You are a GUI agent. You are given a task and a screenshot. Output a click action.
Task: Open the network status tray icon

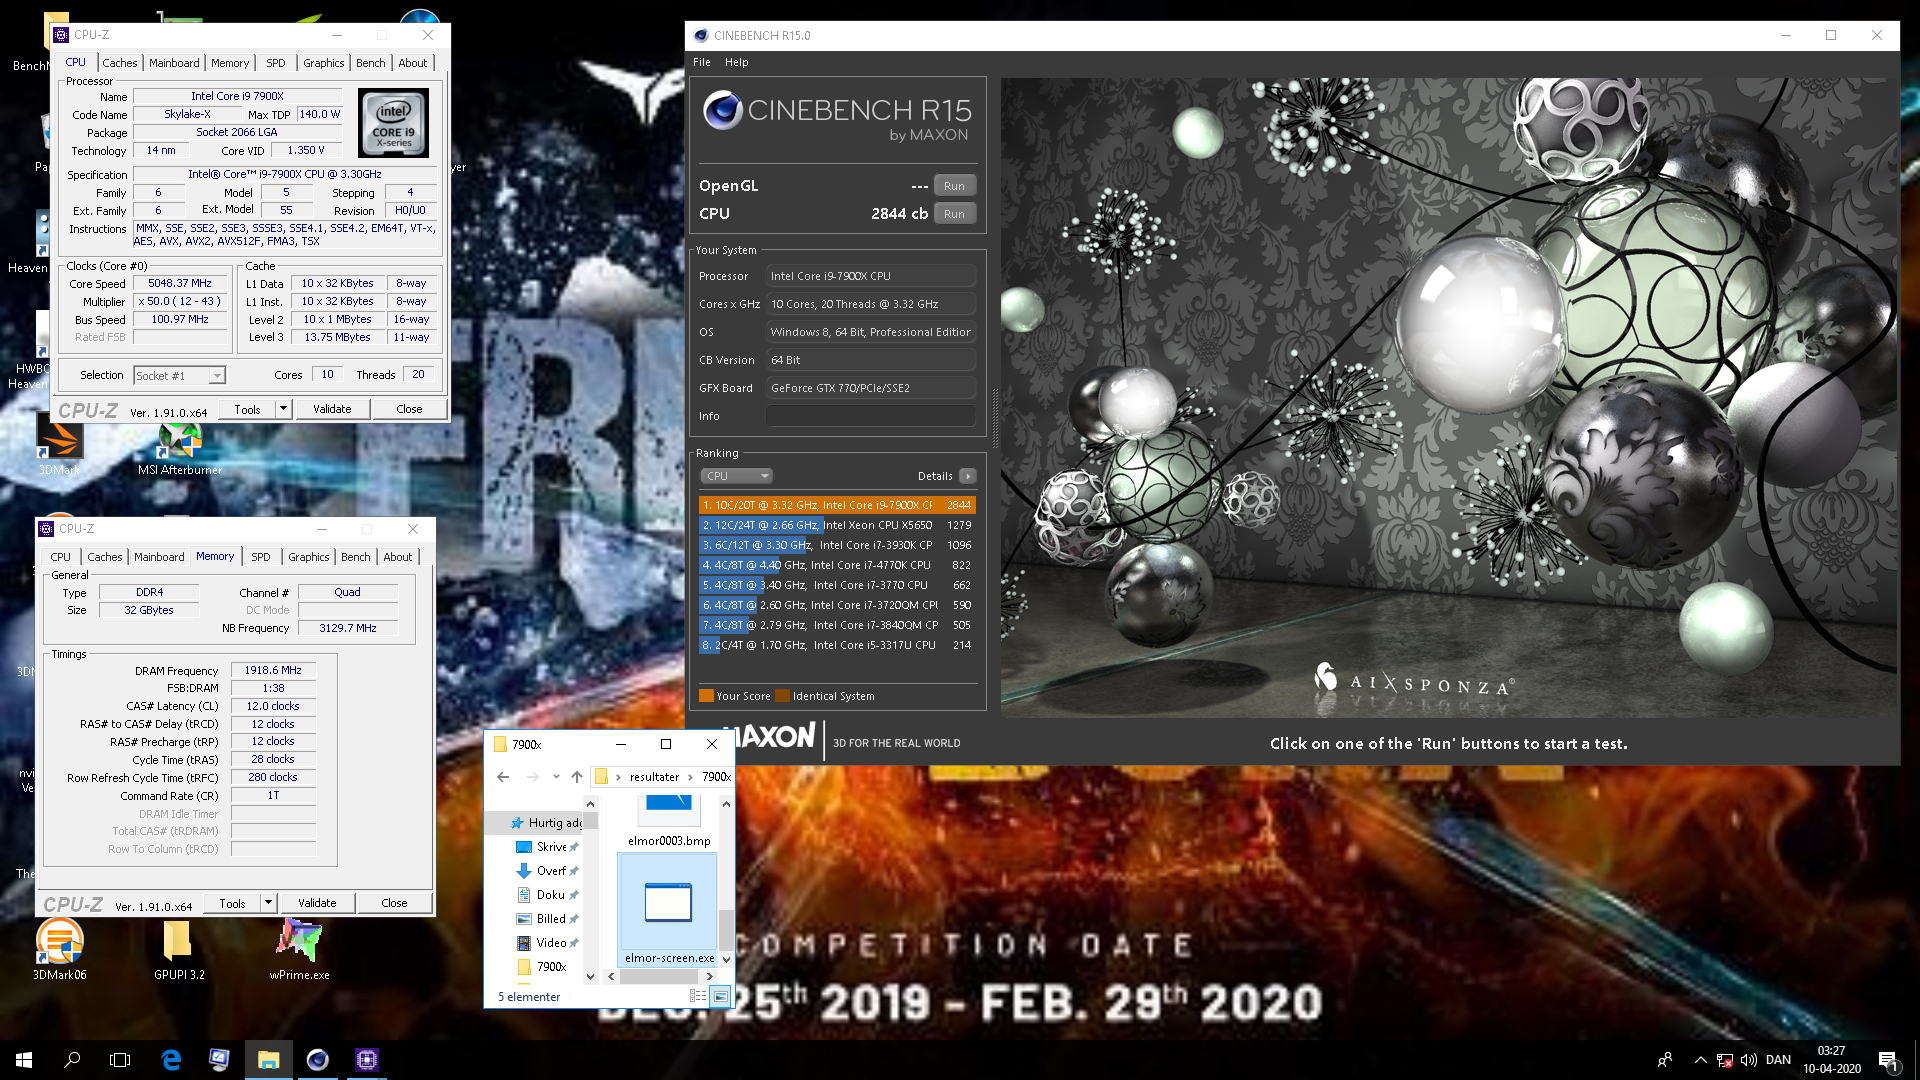[1725, 1060]
